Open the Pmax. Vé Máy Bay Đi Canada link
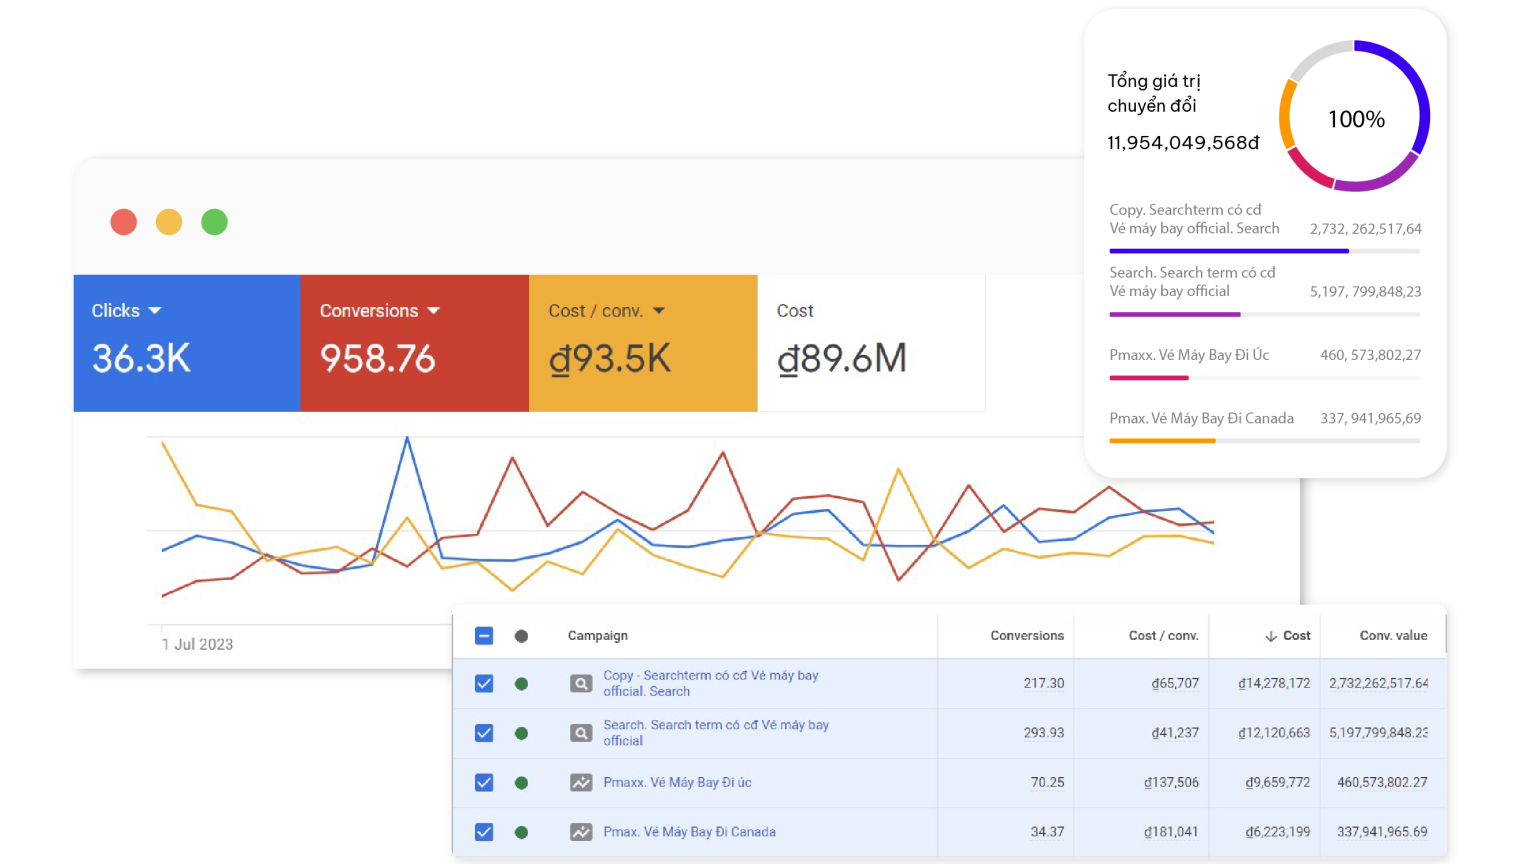This screenshot has width=1536, height=864. point(689,832)
